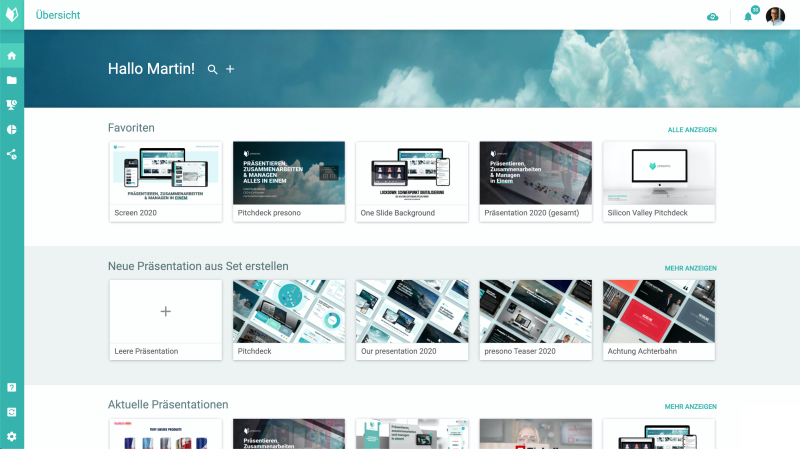Screen dimensions: 800x449
Task: Select the Achtung Achterbahn set
Action: [659, 320]
